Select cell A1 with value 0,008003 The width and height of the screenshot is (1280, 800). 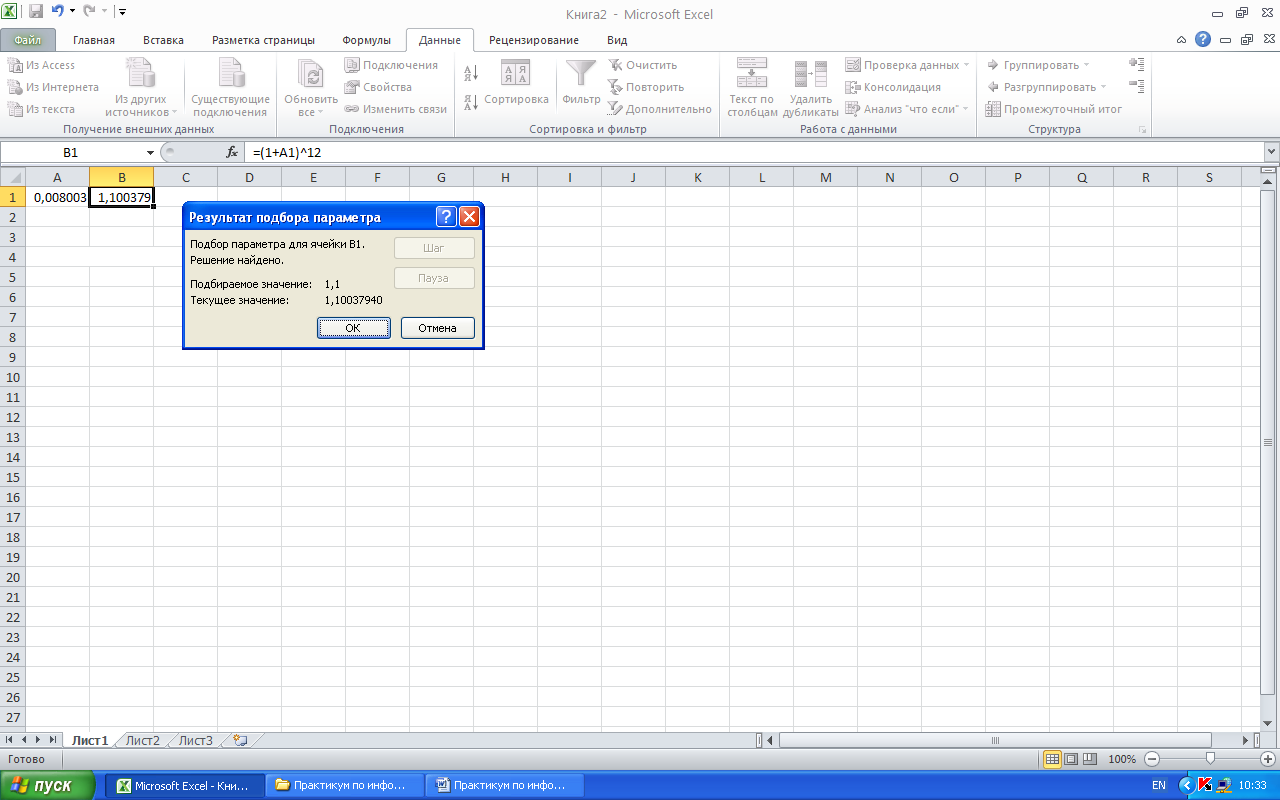coord(57,197)
